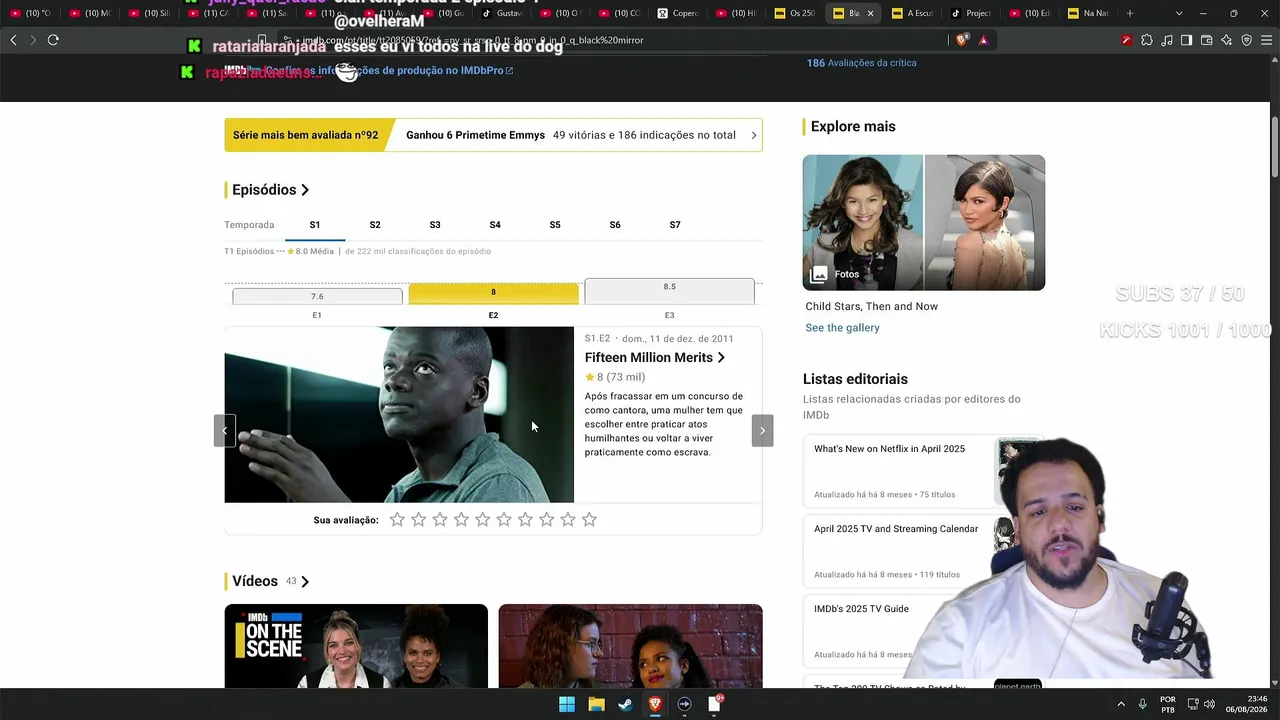Play the IMDb On The Scene video
This screenshot has width=1280, height=720.
[x=356, y=646]
